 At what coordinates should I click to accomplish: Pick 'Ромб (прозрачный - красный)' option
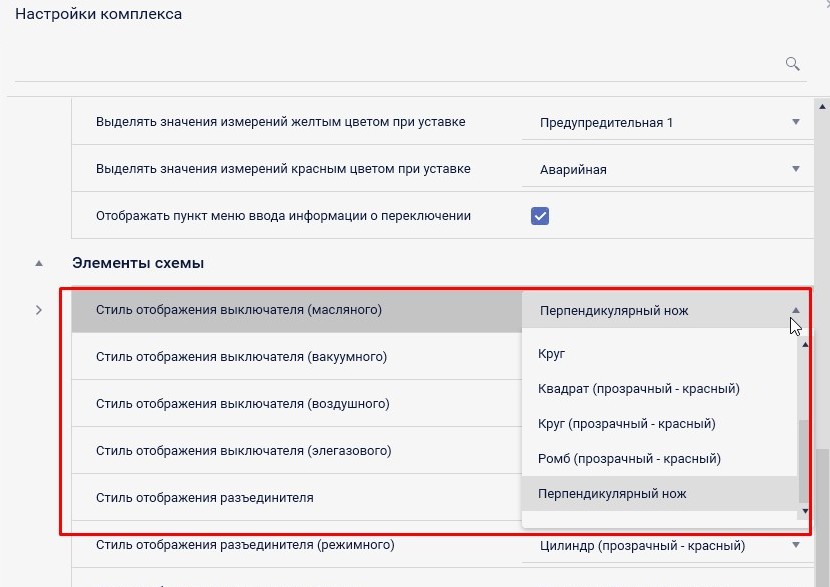[629, 459]
